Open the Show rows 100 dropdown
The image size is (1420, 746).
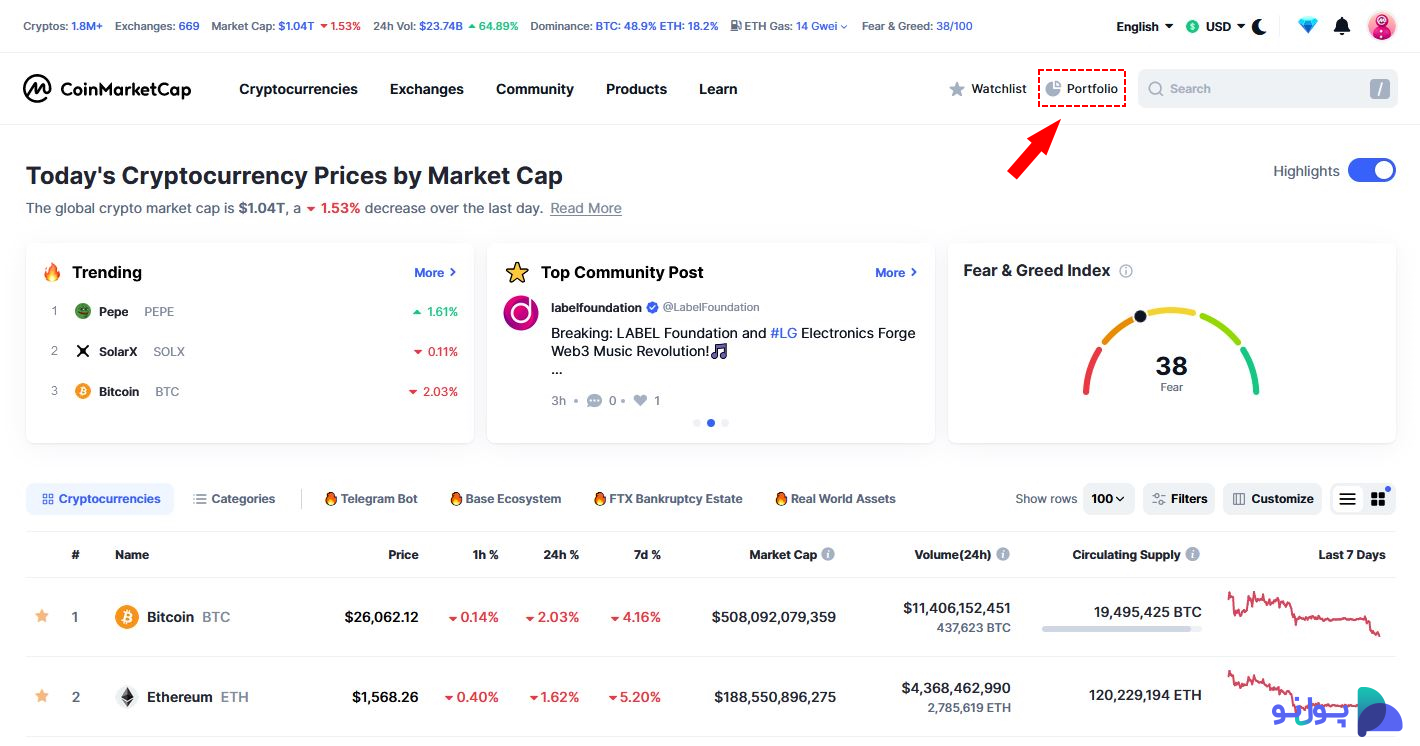(x=1108, y=499)
